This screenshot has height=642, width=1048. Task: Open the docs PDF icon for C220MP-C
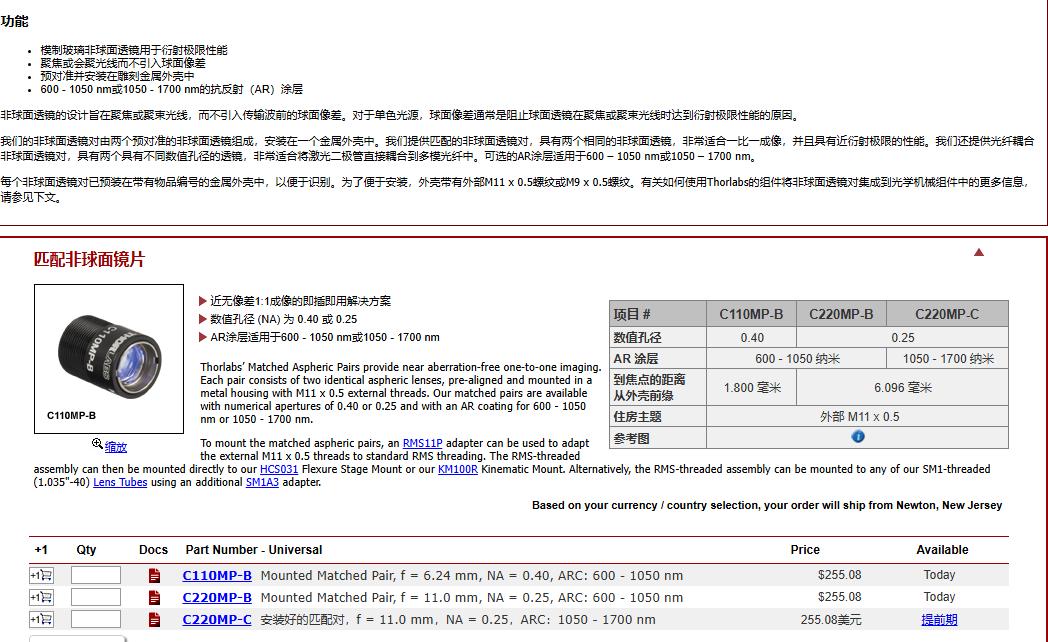coord(154,619)
